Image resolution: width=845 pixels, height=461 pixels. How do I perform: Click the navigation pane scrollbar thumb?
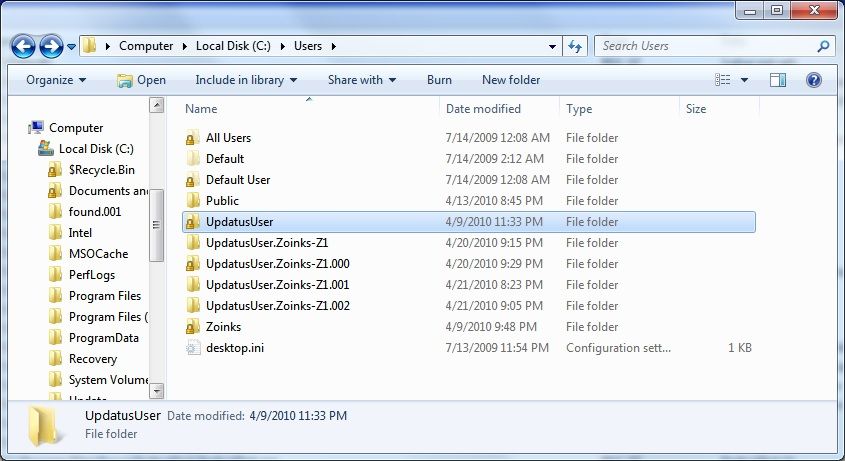click(156, 225)
